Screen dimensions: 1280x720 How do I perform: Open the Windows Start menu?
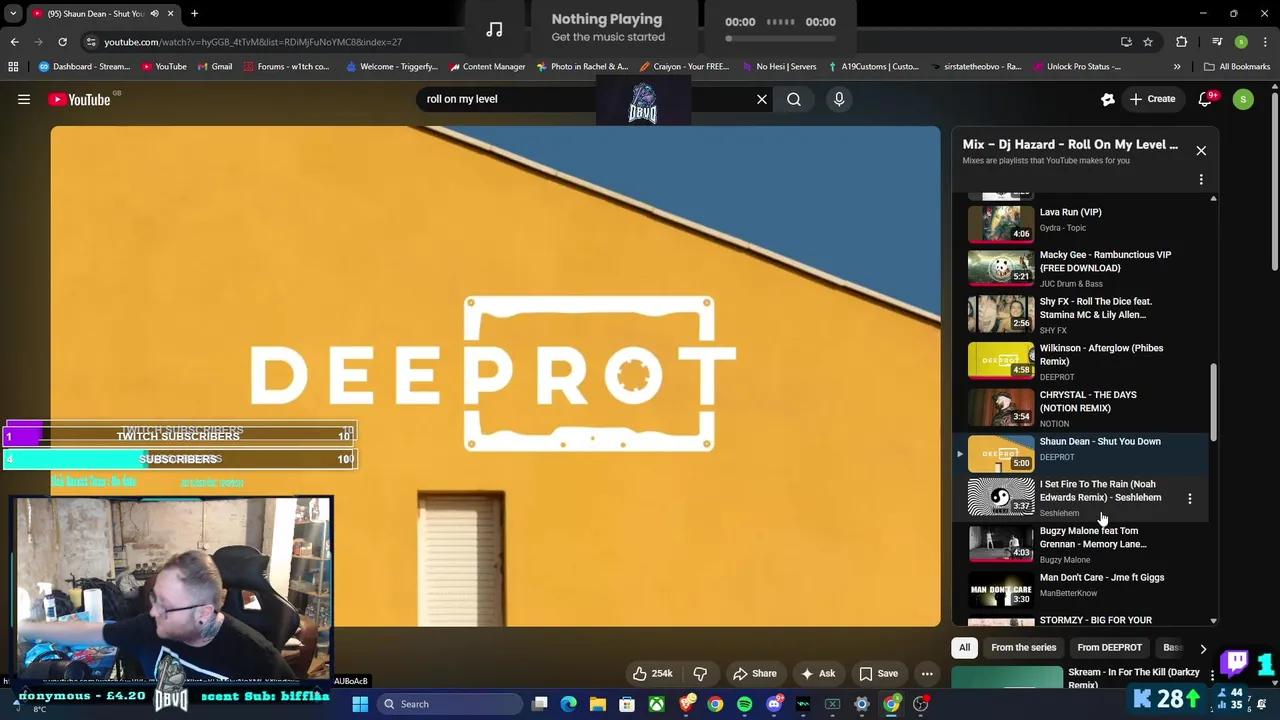click(360, 704)
